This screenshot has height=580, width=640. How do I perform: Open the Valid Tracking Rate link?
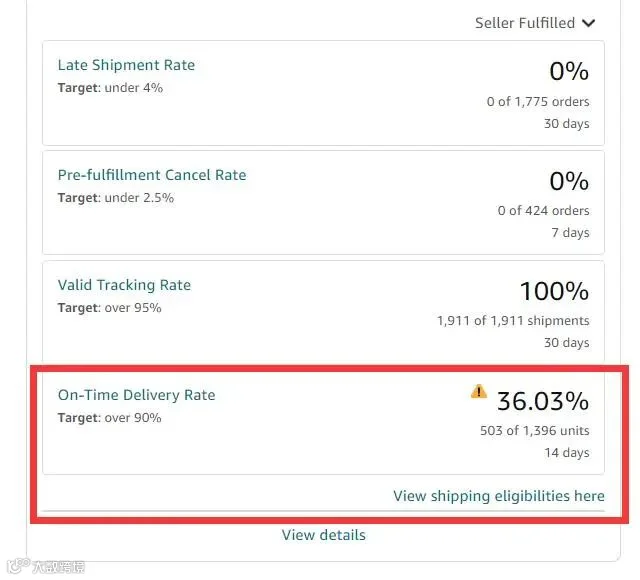(124, 285)
